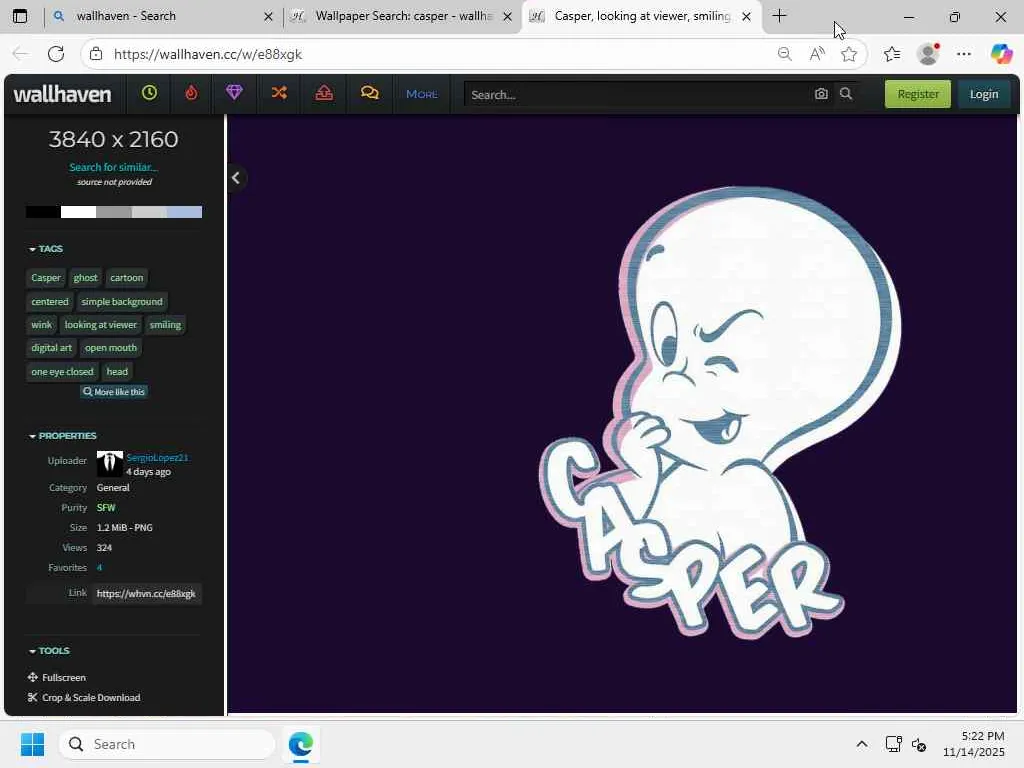Click the short link field whvn.cc/e88xgk
The width and height of the screenshot is (1024, 768).
pyautogui.click(x=146, y=594)
